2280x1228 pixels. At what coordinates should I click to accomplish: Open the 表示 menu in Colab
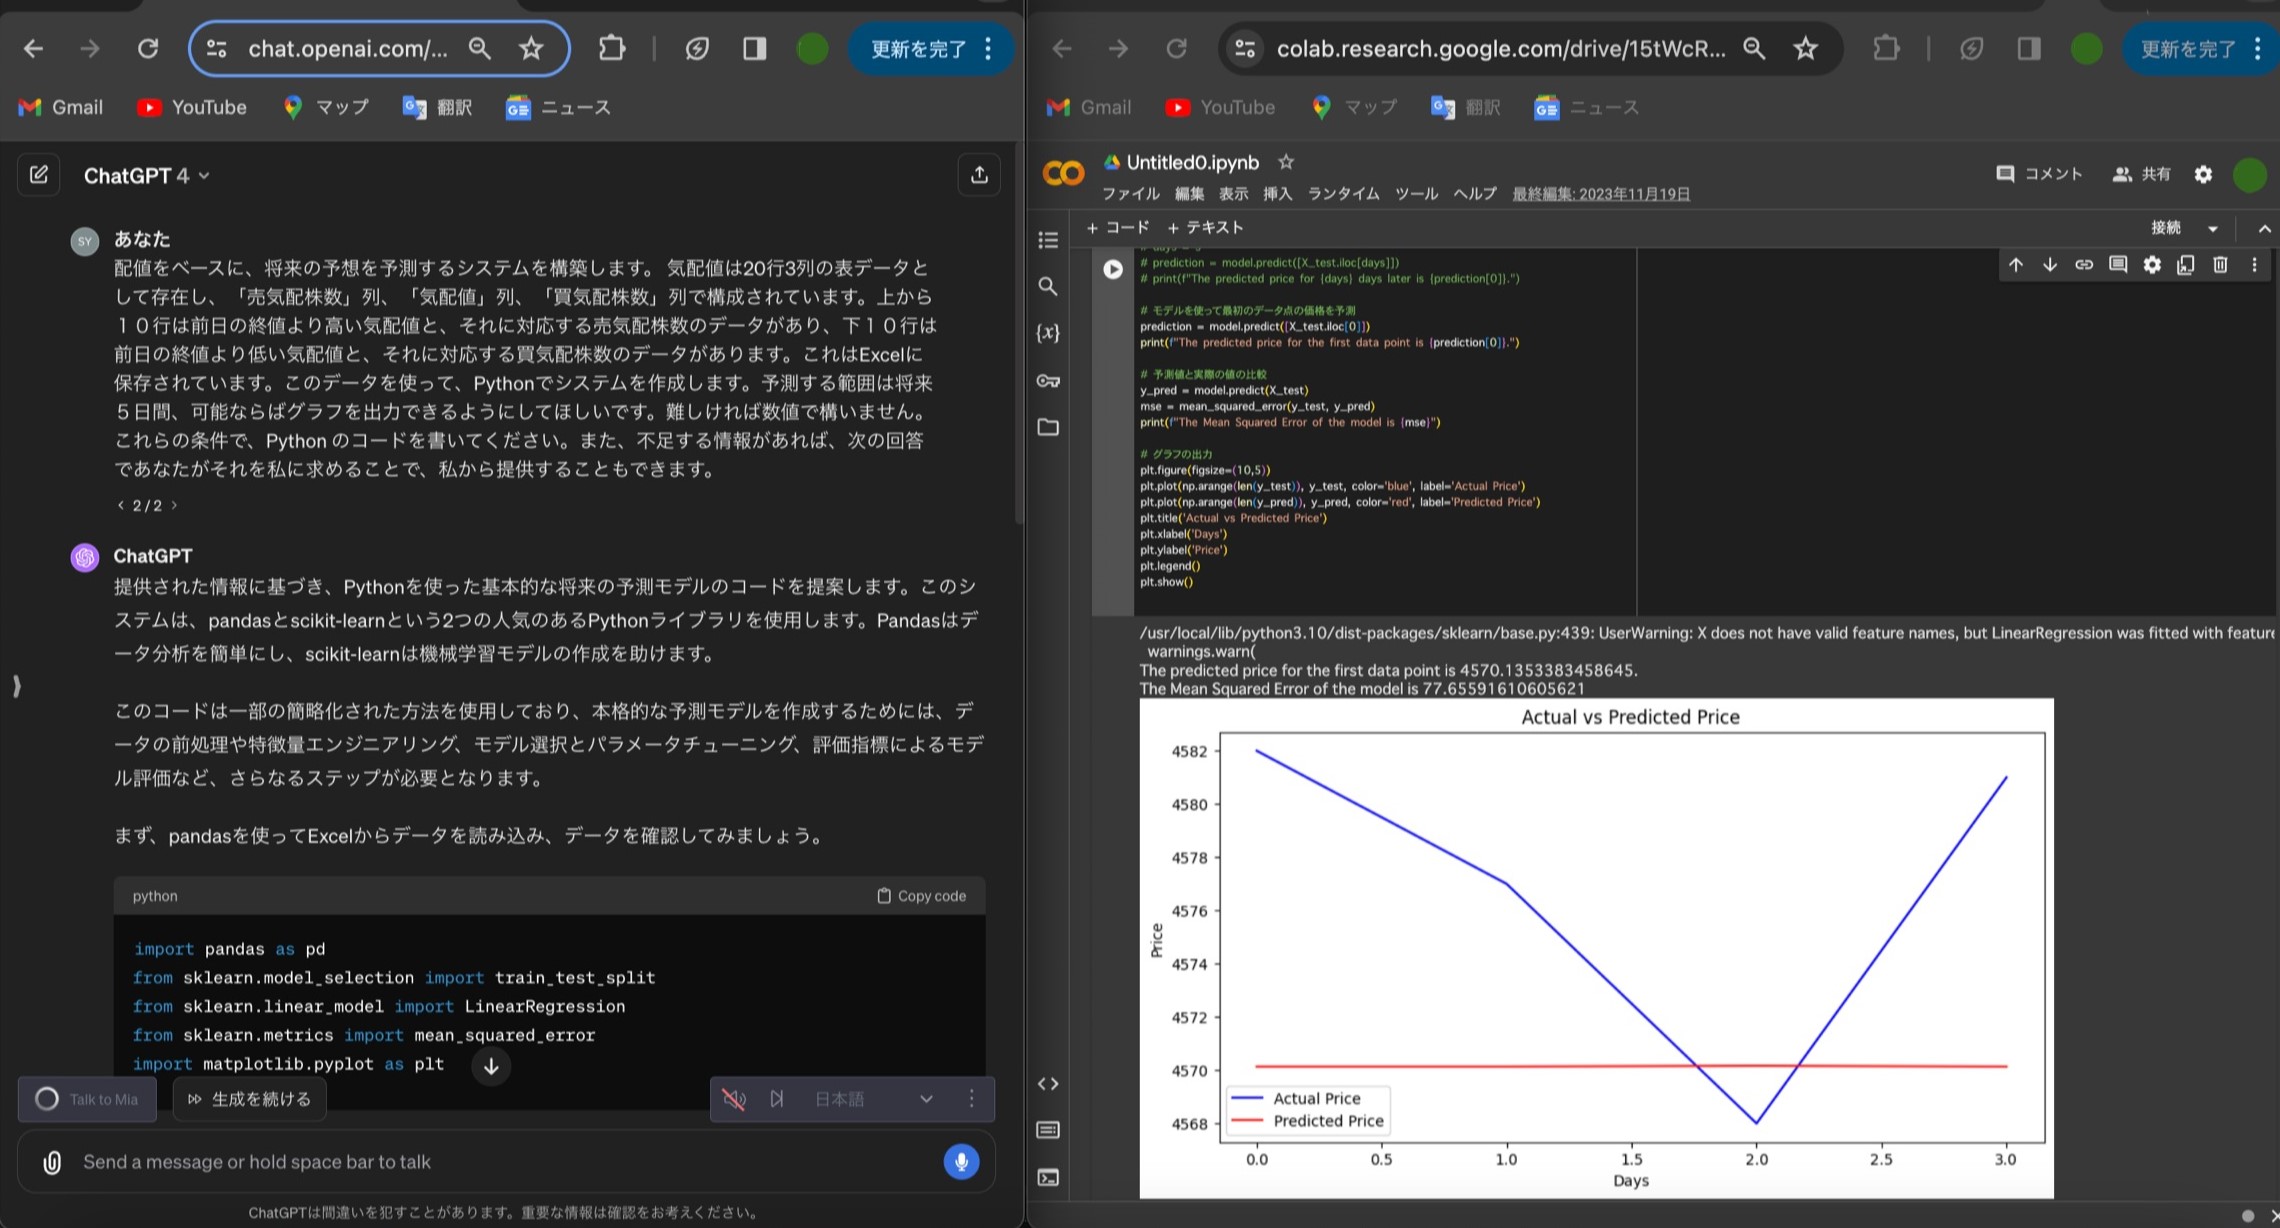pos(1233,194)
